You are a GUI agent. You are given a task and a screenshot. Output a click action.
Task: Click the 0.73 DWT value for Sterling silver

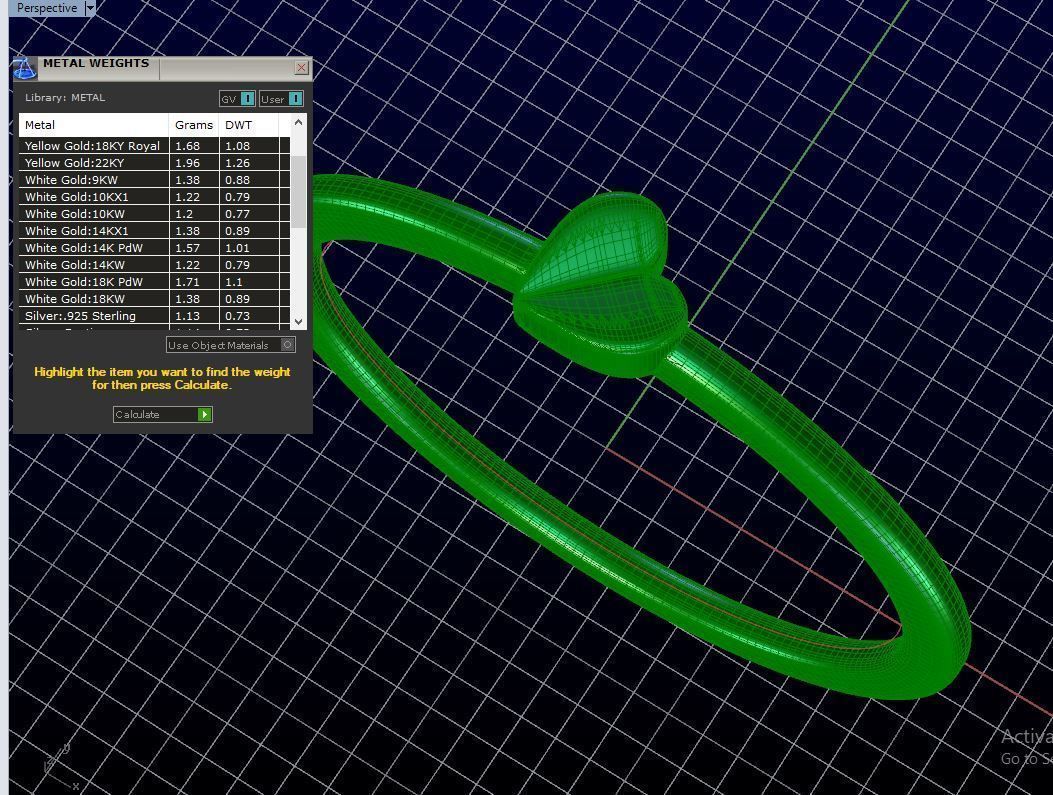[238, 316]
